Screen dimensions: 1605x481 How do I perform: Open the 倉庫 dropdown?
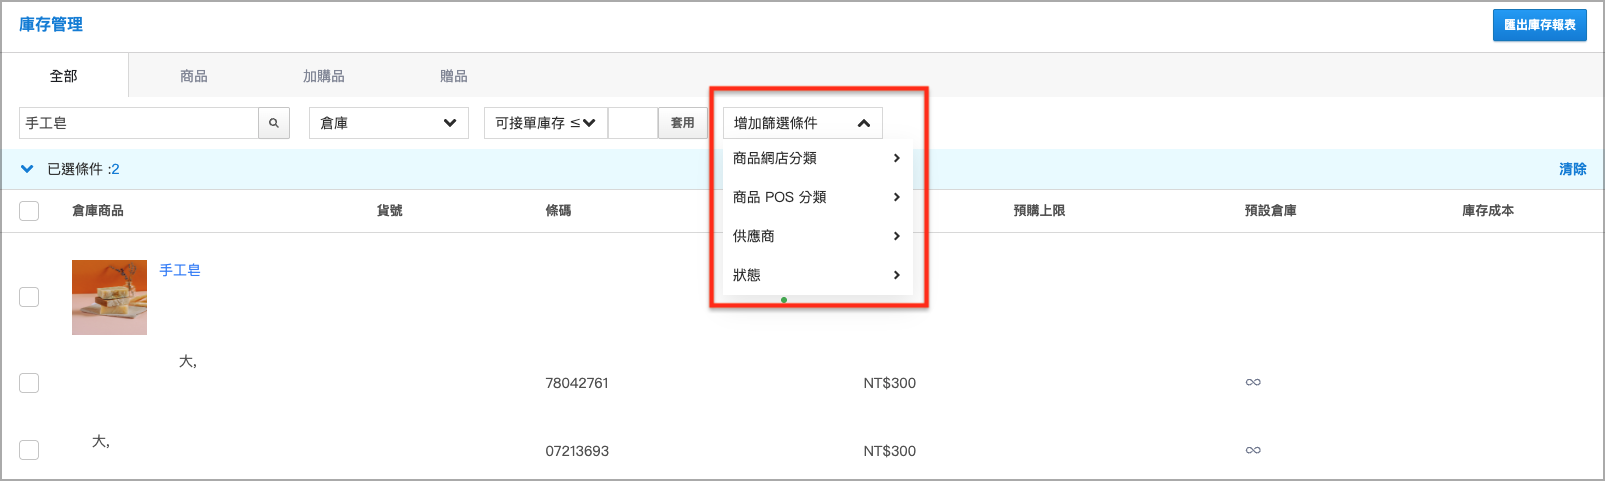(x=389, y=123)
